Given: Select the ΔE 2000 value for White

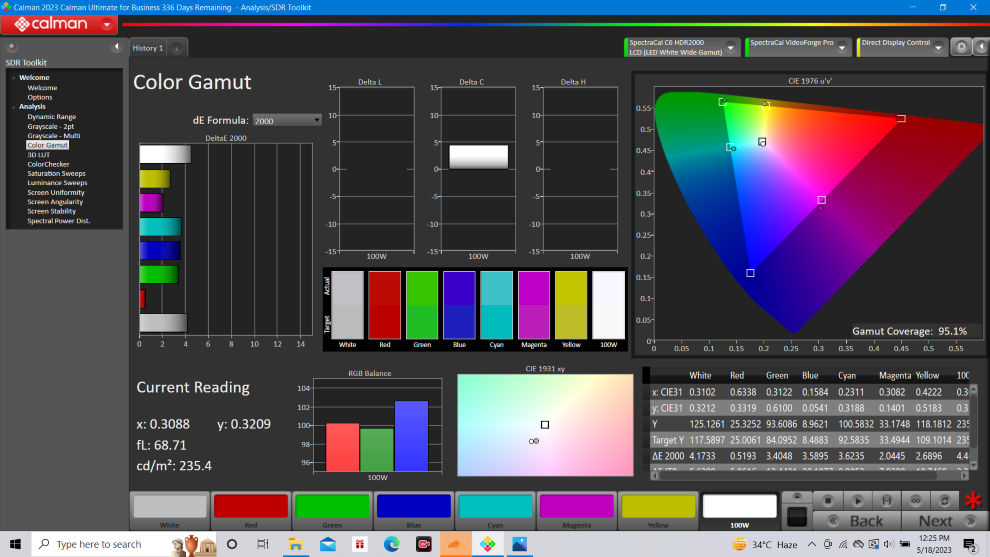Looking at the screenshot, I should click(x=702, y=456).
